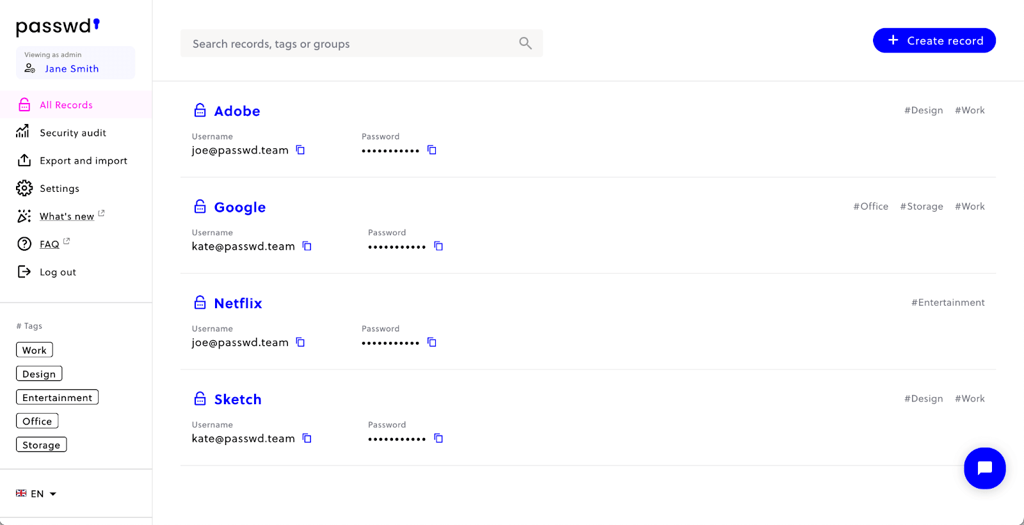Go to Security audit page
Viewport: 1024px width, 525px height.
click(x=72, y=133)
